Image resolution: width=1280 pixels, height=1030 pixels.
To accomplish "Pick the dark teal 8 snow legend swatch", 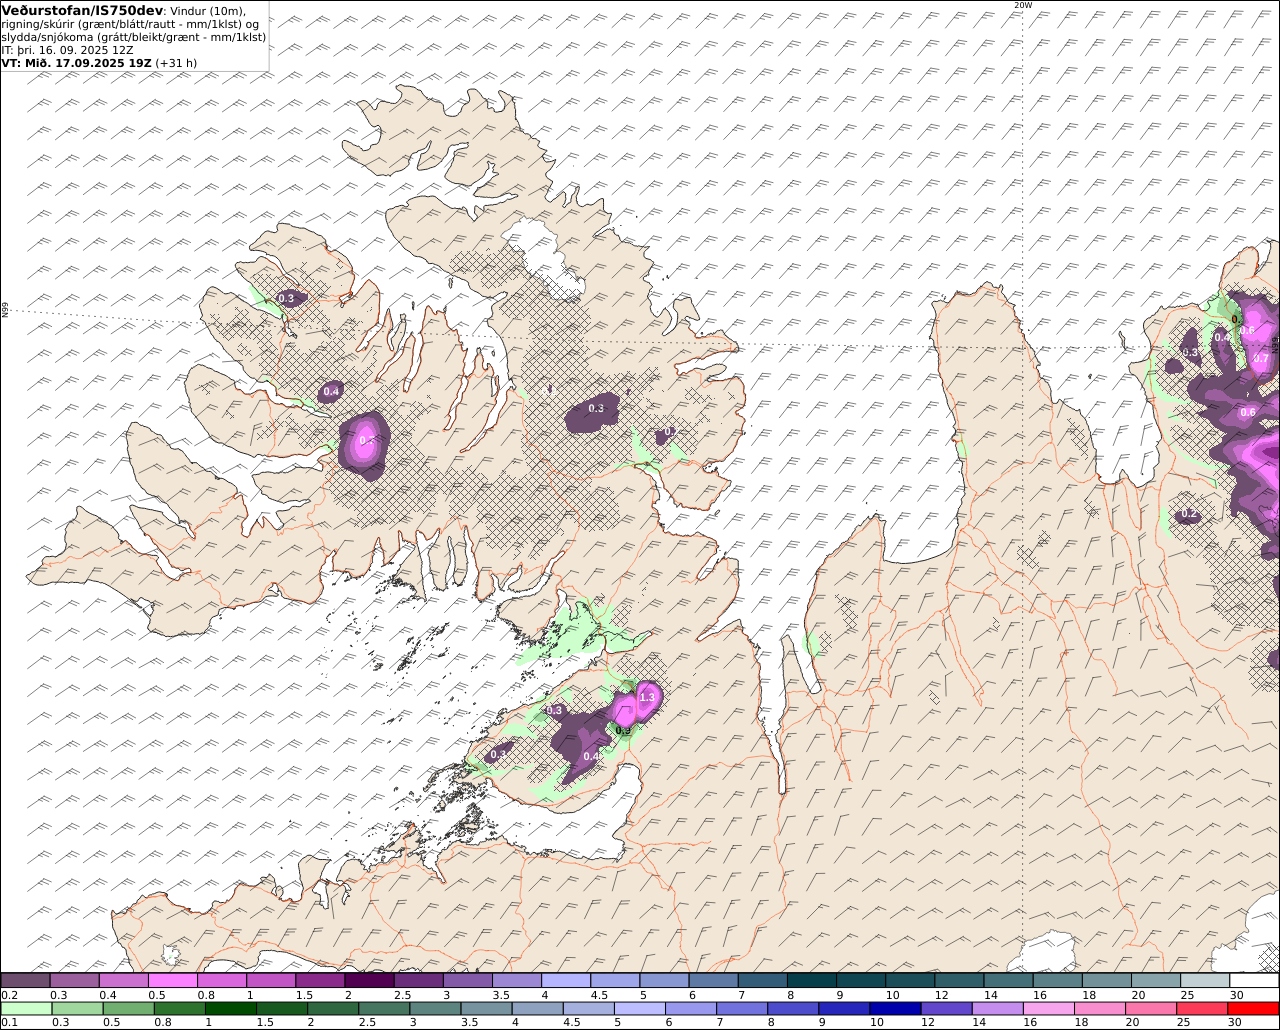I will coord(811,980).
